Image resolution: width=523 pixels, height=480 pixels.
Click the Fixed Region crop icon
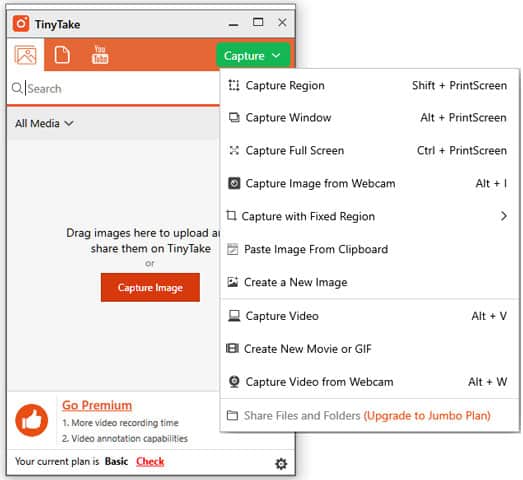pos(231,215)
